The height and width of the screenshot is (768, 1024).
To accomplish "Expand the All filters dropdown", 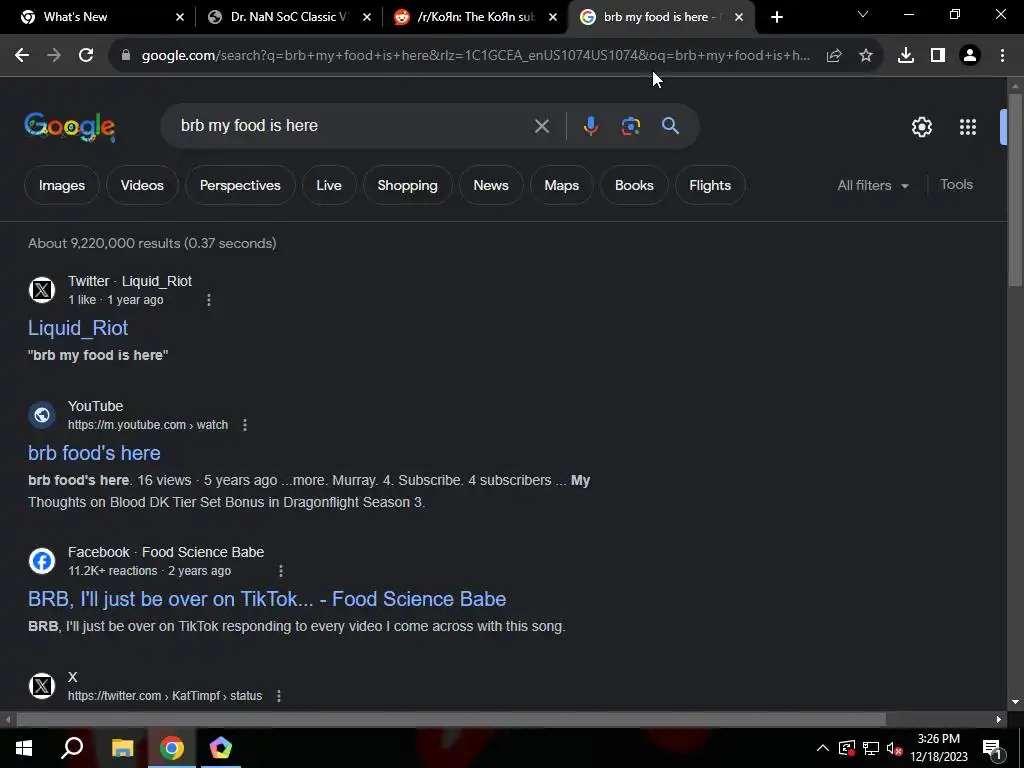I will coord(873,185).
